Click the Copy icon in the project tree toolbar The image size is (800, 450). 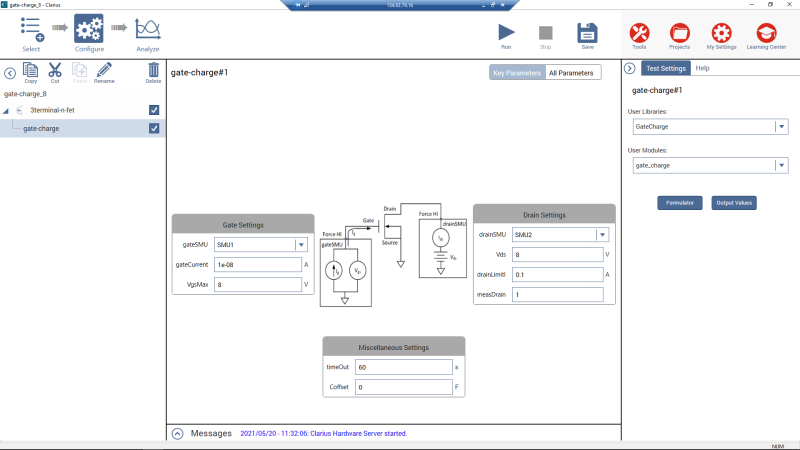coord(30,70)
